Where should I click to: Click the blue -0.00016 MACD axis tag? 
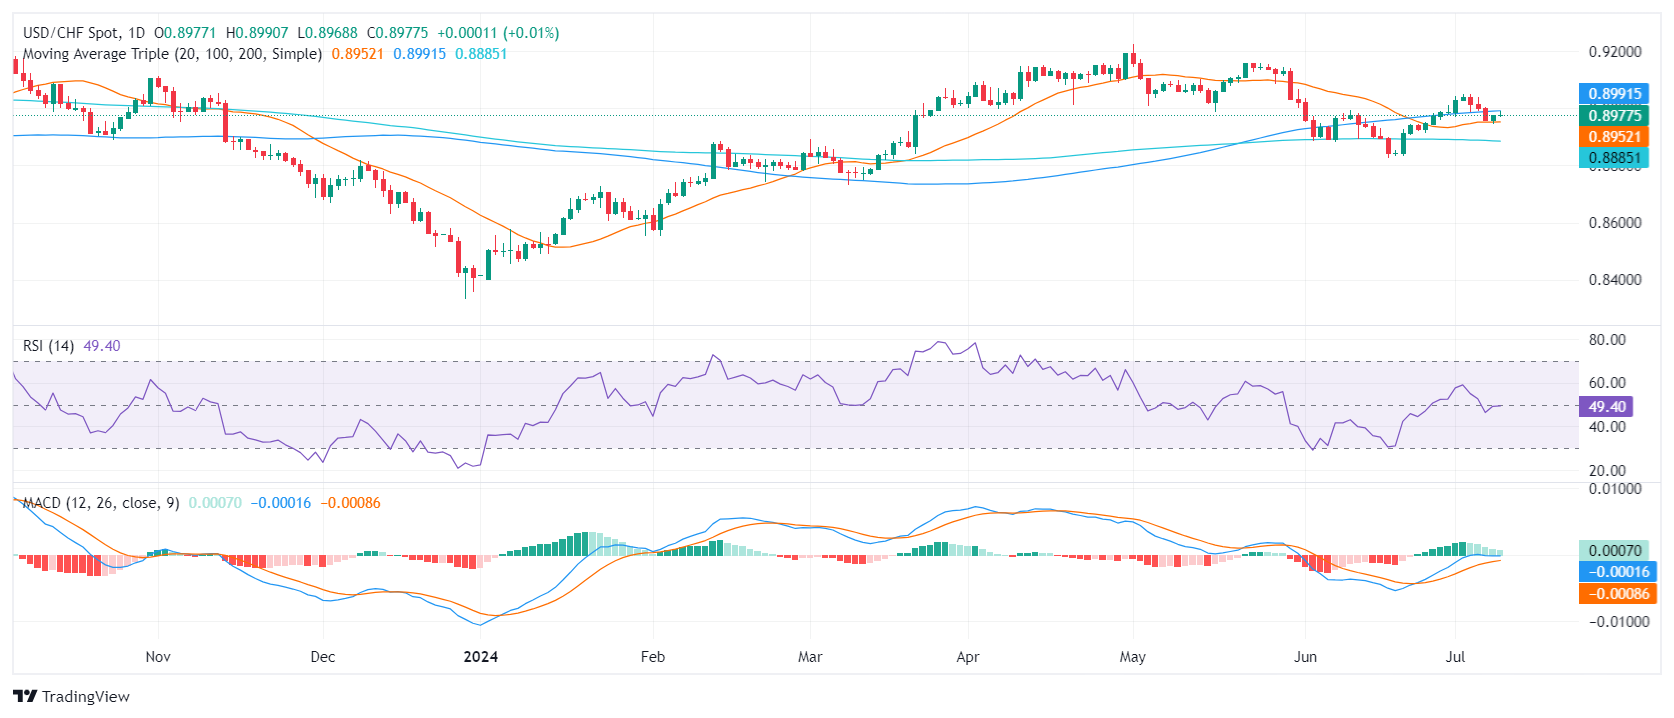click(x=1614, y=572)
